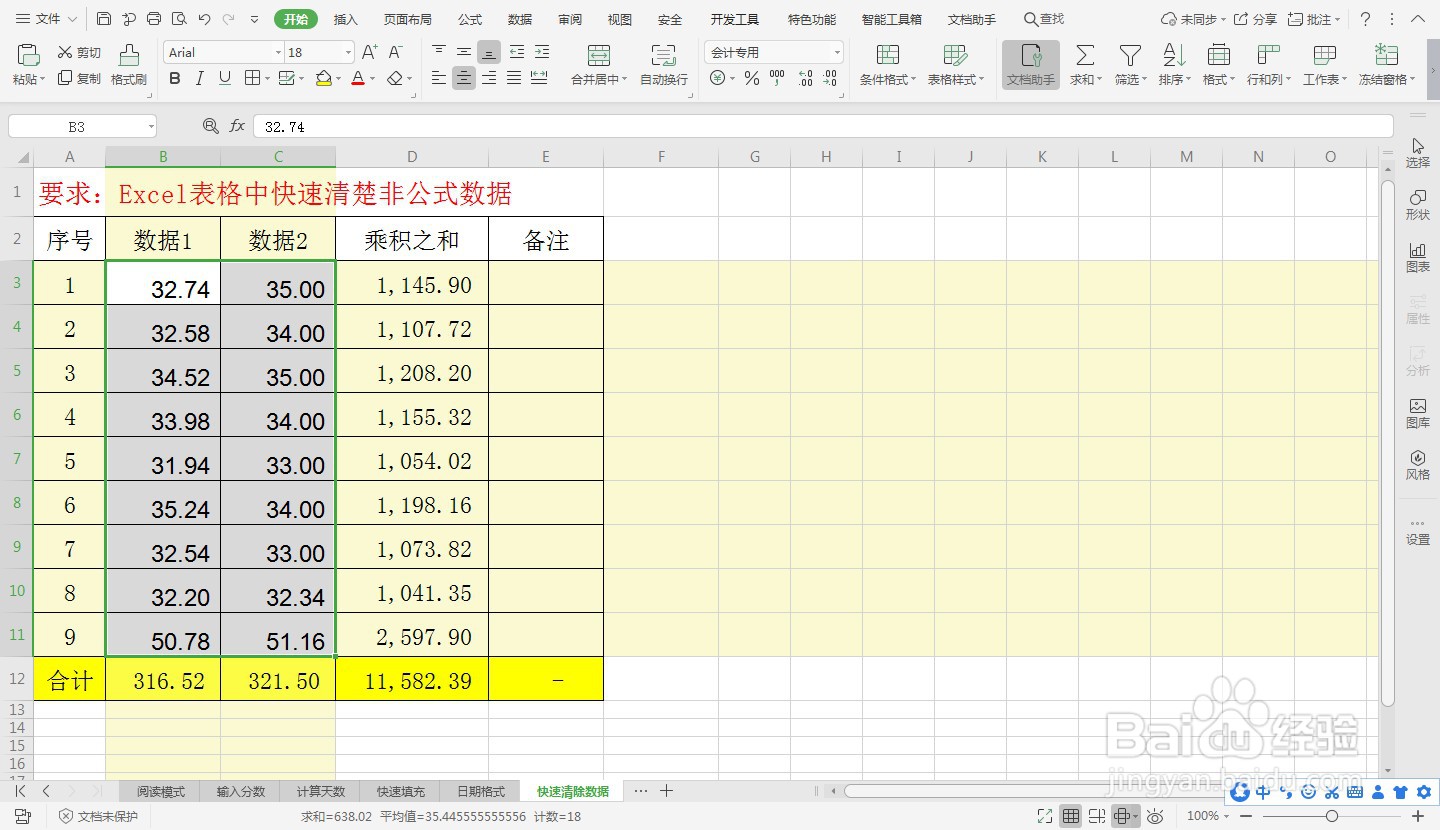Switch to the Data (数据) ribbon tab

tap(520, 19)
